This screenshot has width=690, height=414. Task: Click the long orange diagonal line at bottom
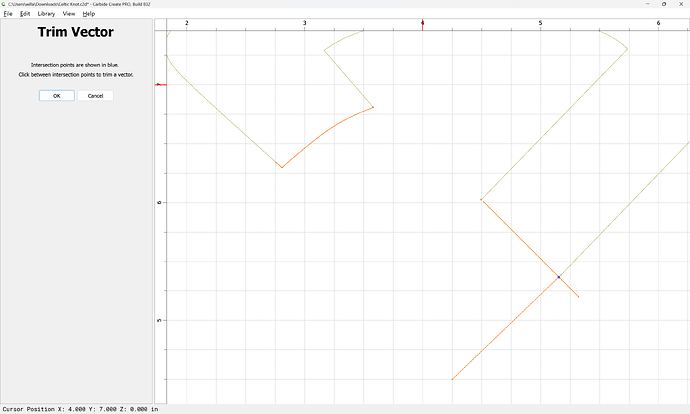[x=505, y=328]
